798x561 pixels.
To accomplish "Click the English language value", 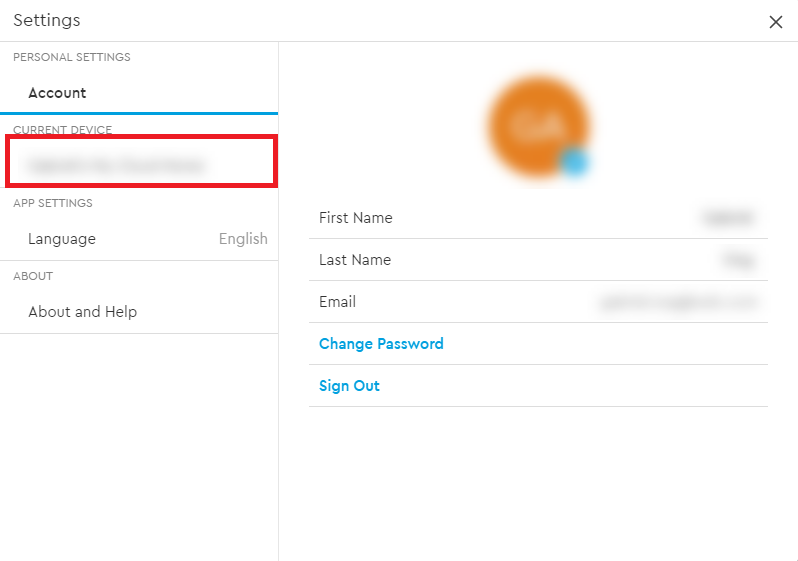I will click(243, 239).
